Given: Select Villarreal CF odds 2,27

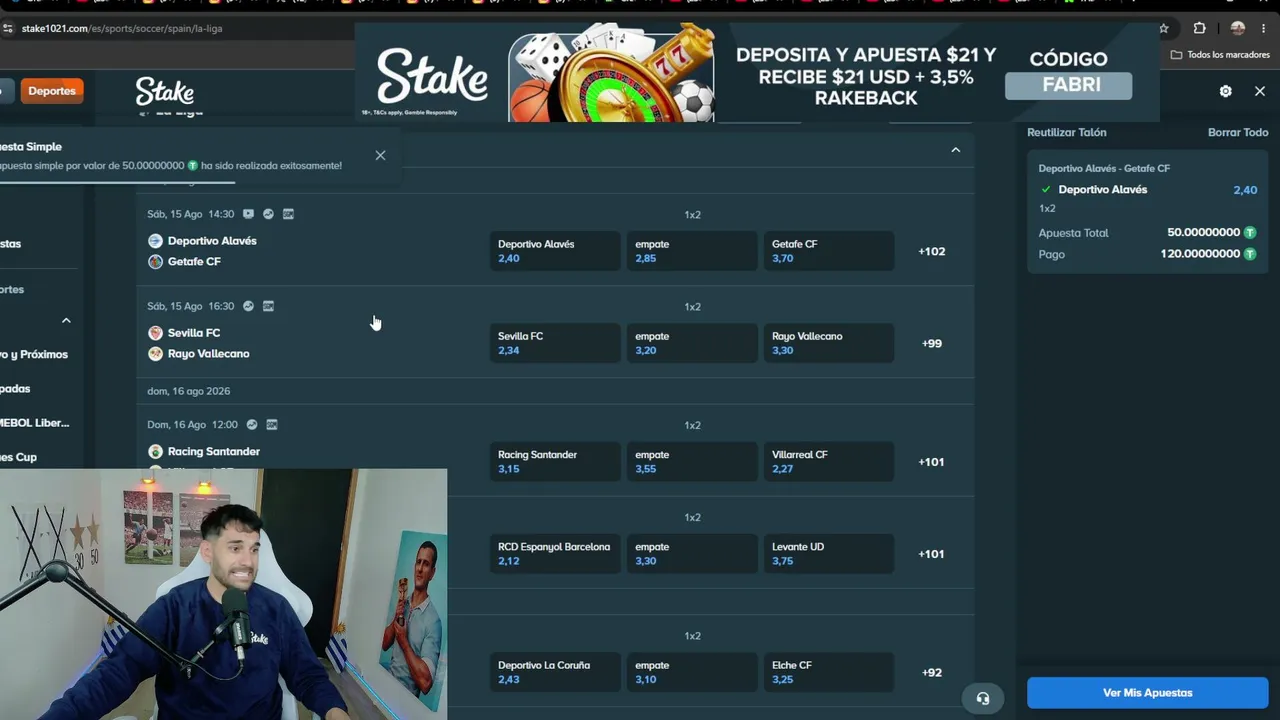Looking at the screenshot, I should 829,462.
